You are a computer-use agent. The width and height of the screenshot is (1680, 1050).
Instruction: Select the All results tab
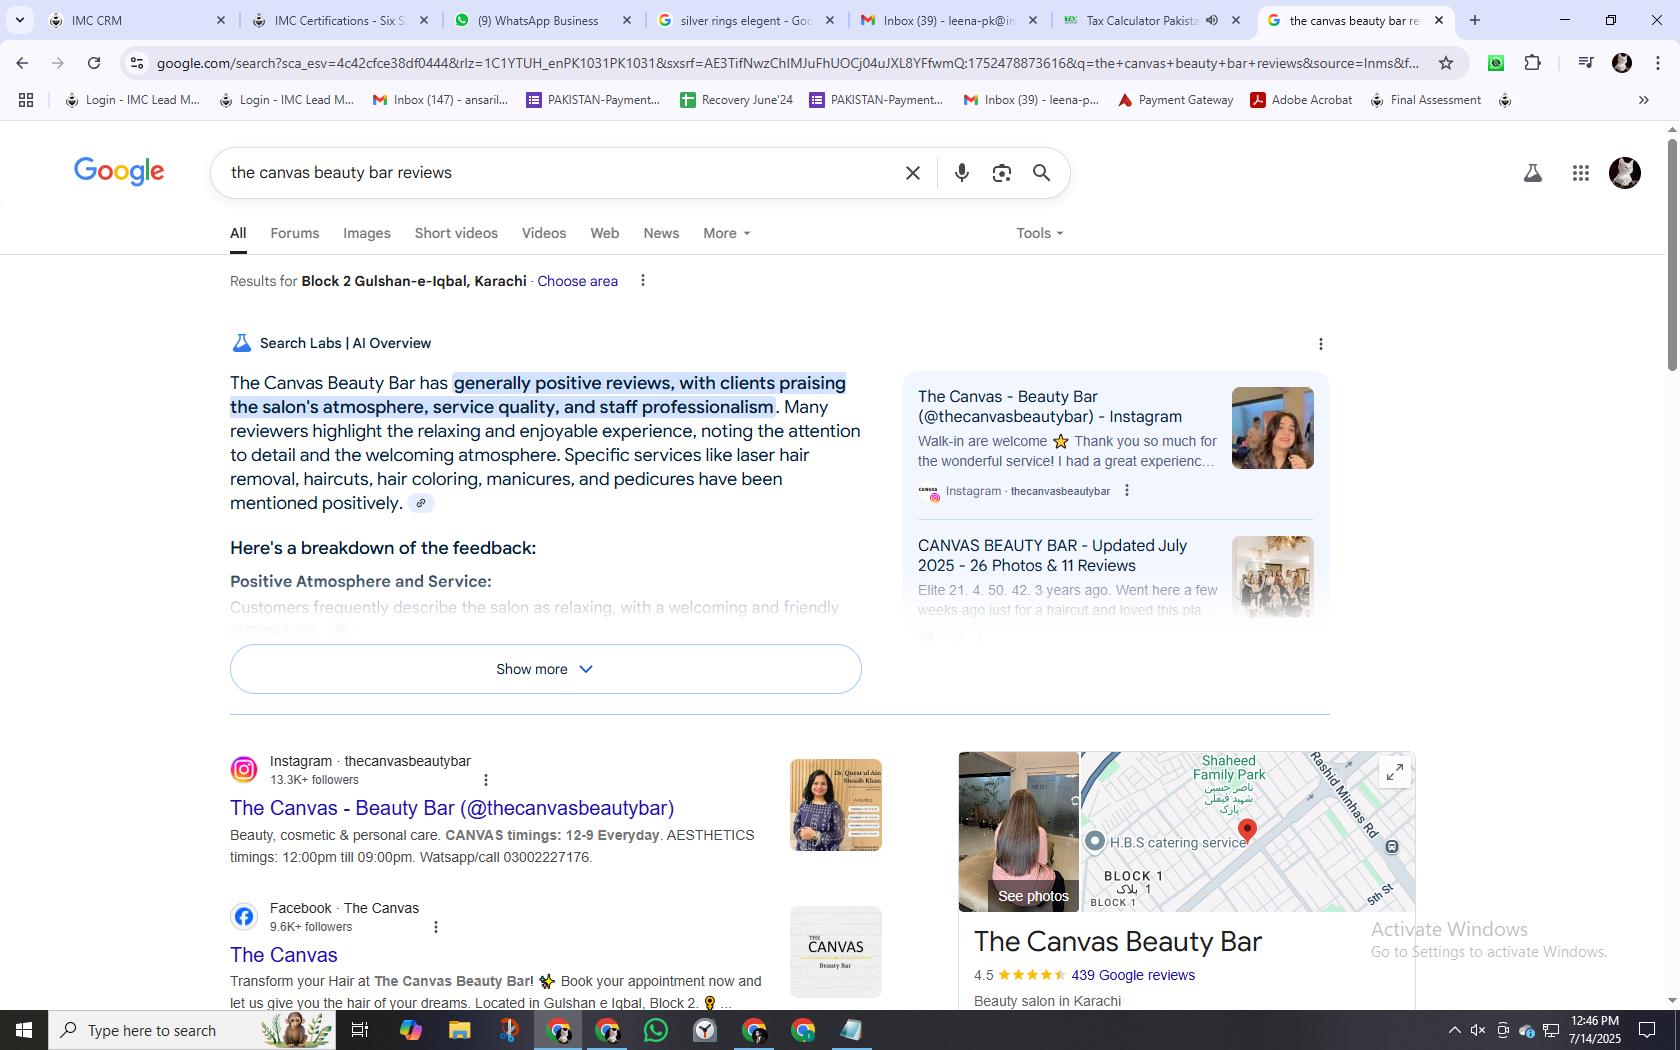pyautogui.click(x=238, y=233)
